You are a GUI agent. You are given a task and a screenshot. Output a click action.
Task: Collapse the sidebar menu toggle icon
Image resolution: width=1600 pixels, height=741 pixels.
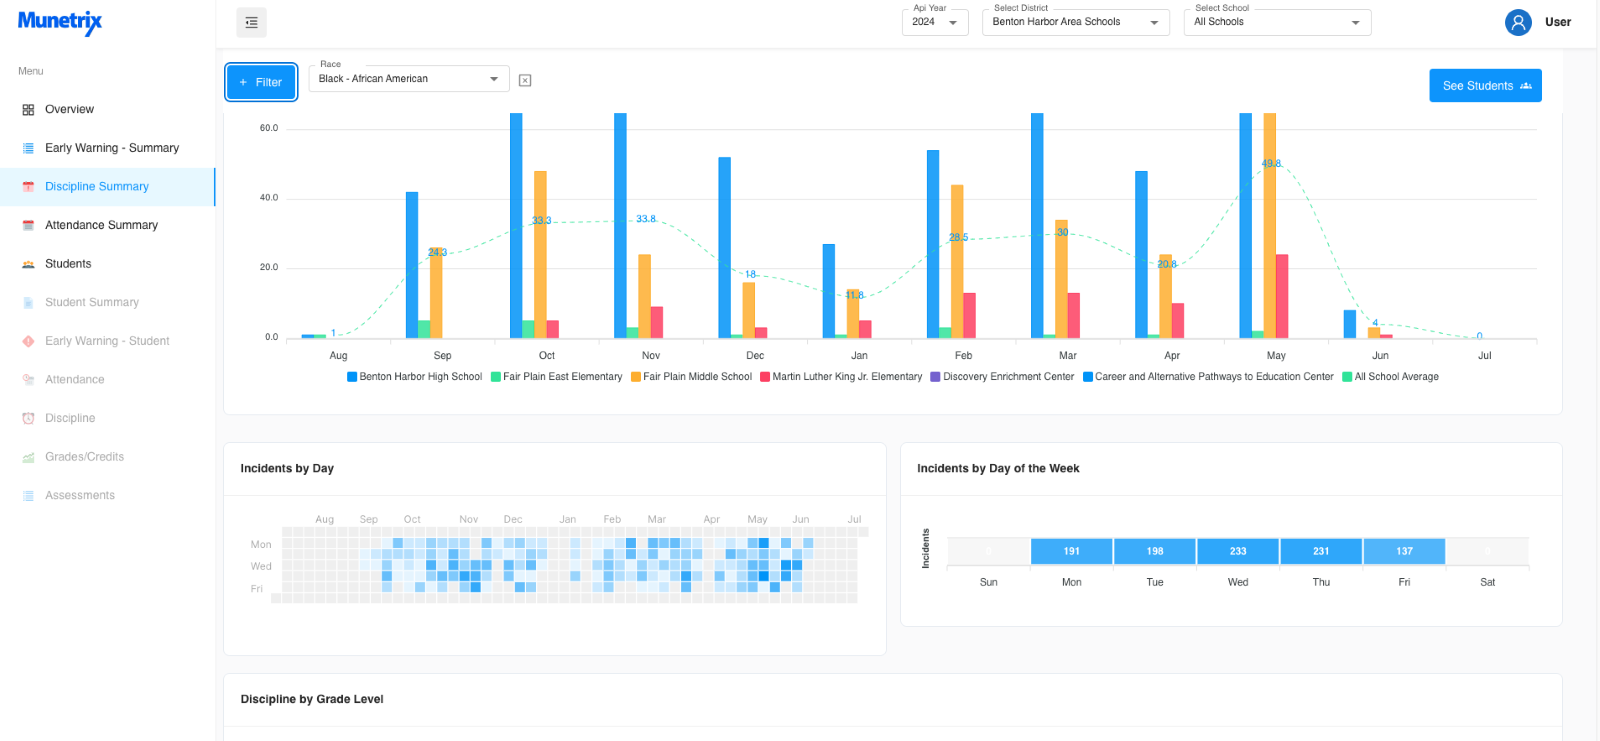(x=251, y=22)
